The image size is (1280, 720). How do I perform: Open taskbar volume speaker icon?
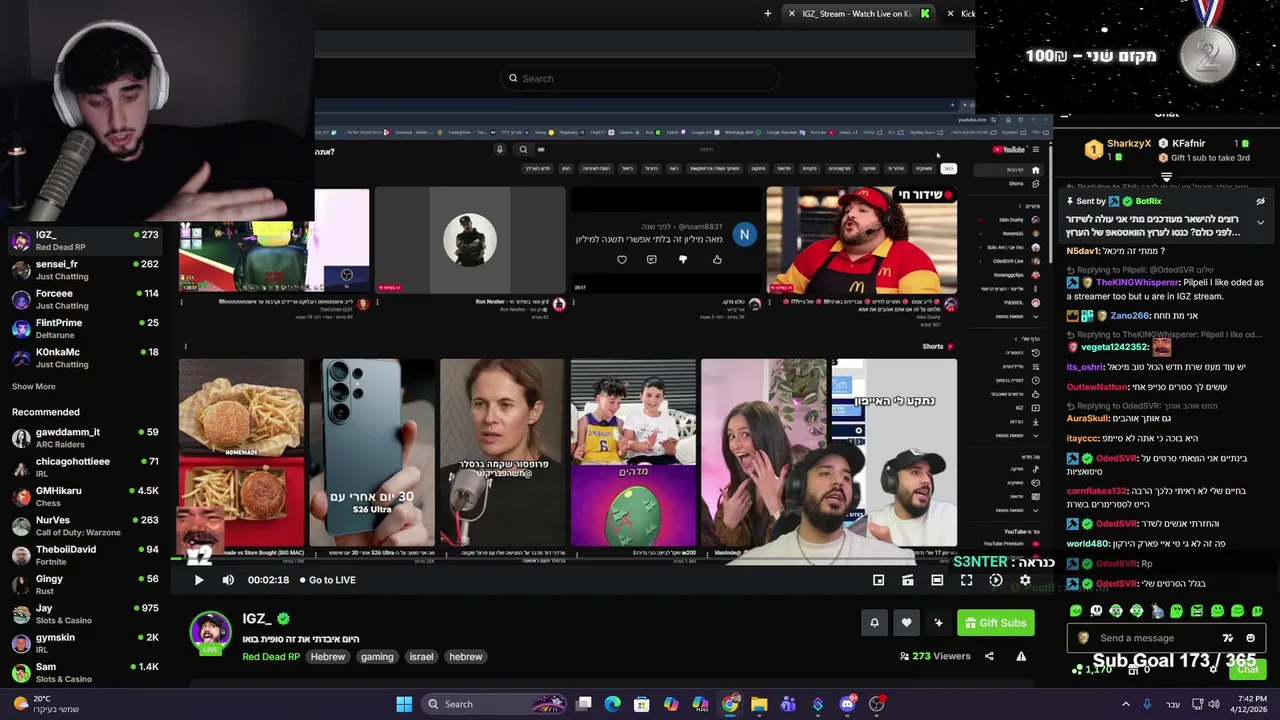(x=1214, y=704)
